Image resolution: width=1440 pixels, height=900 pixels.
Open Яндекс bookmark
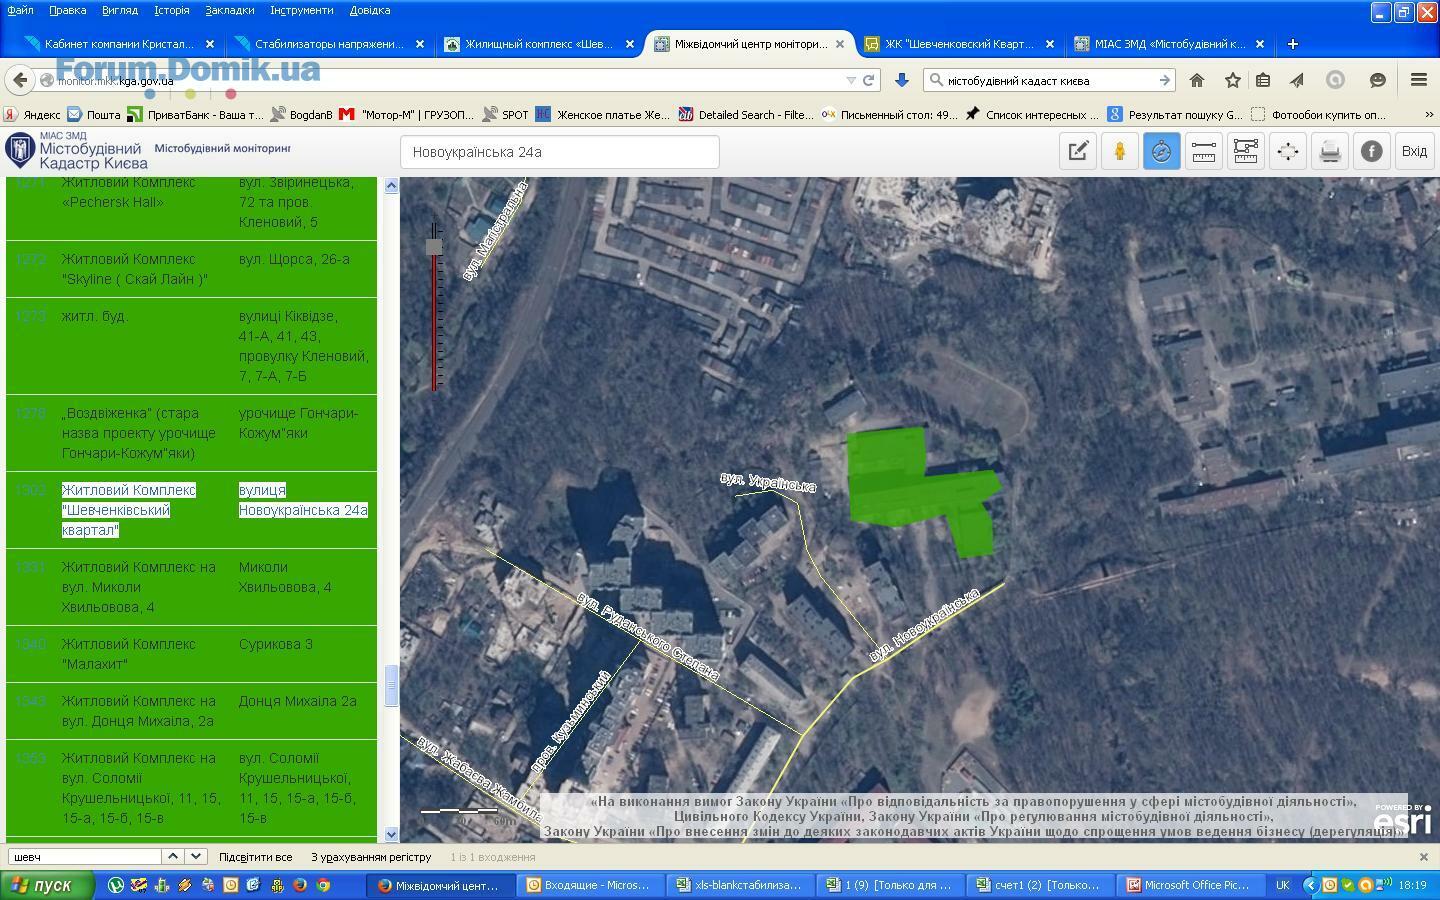32,114
